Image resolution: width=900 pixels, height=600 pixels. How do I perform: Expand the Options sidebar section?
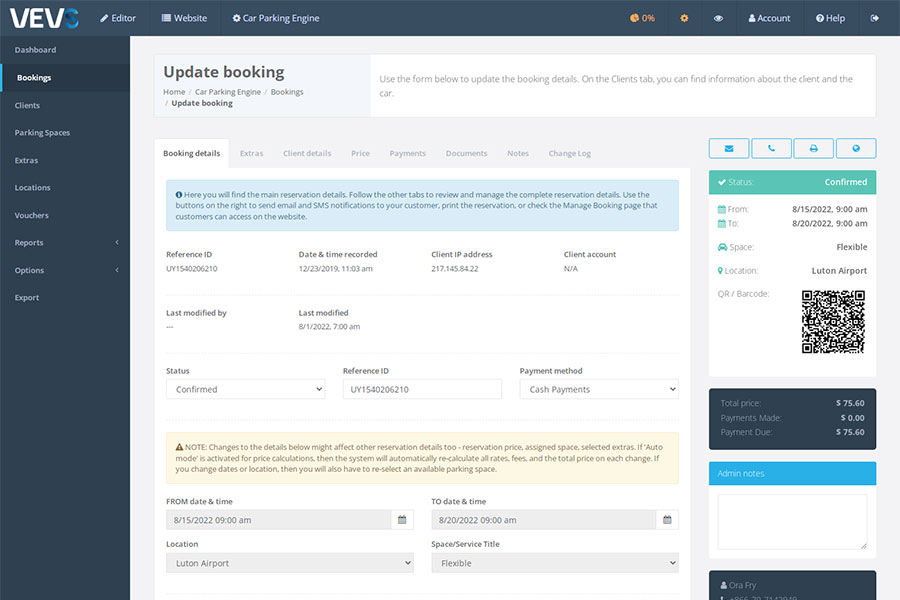coord(65,270)
